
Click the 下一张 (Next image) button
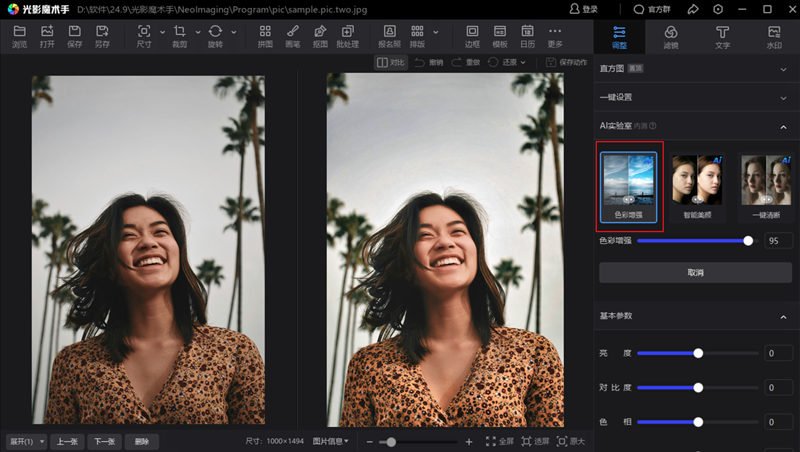click(104, 441)
